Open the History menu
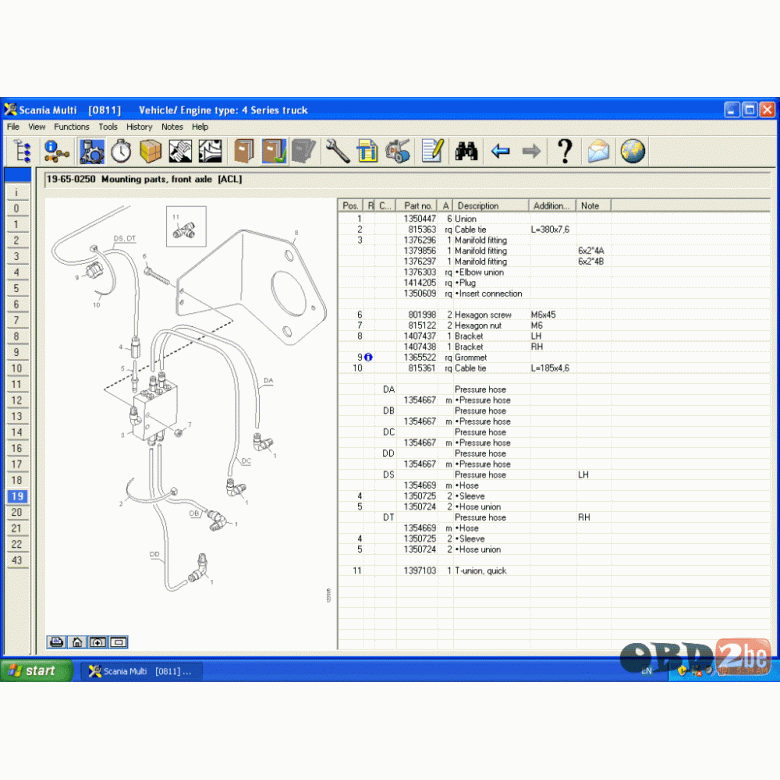This screenshot has height=780, width=780. (139, 127)
